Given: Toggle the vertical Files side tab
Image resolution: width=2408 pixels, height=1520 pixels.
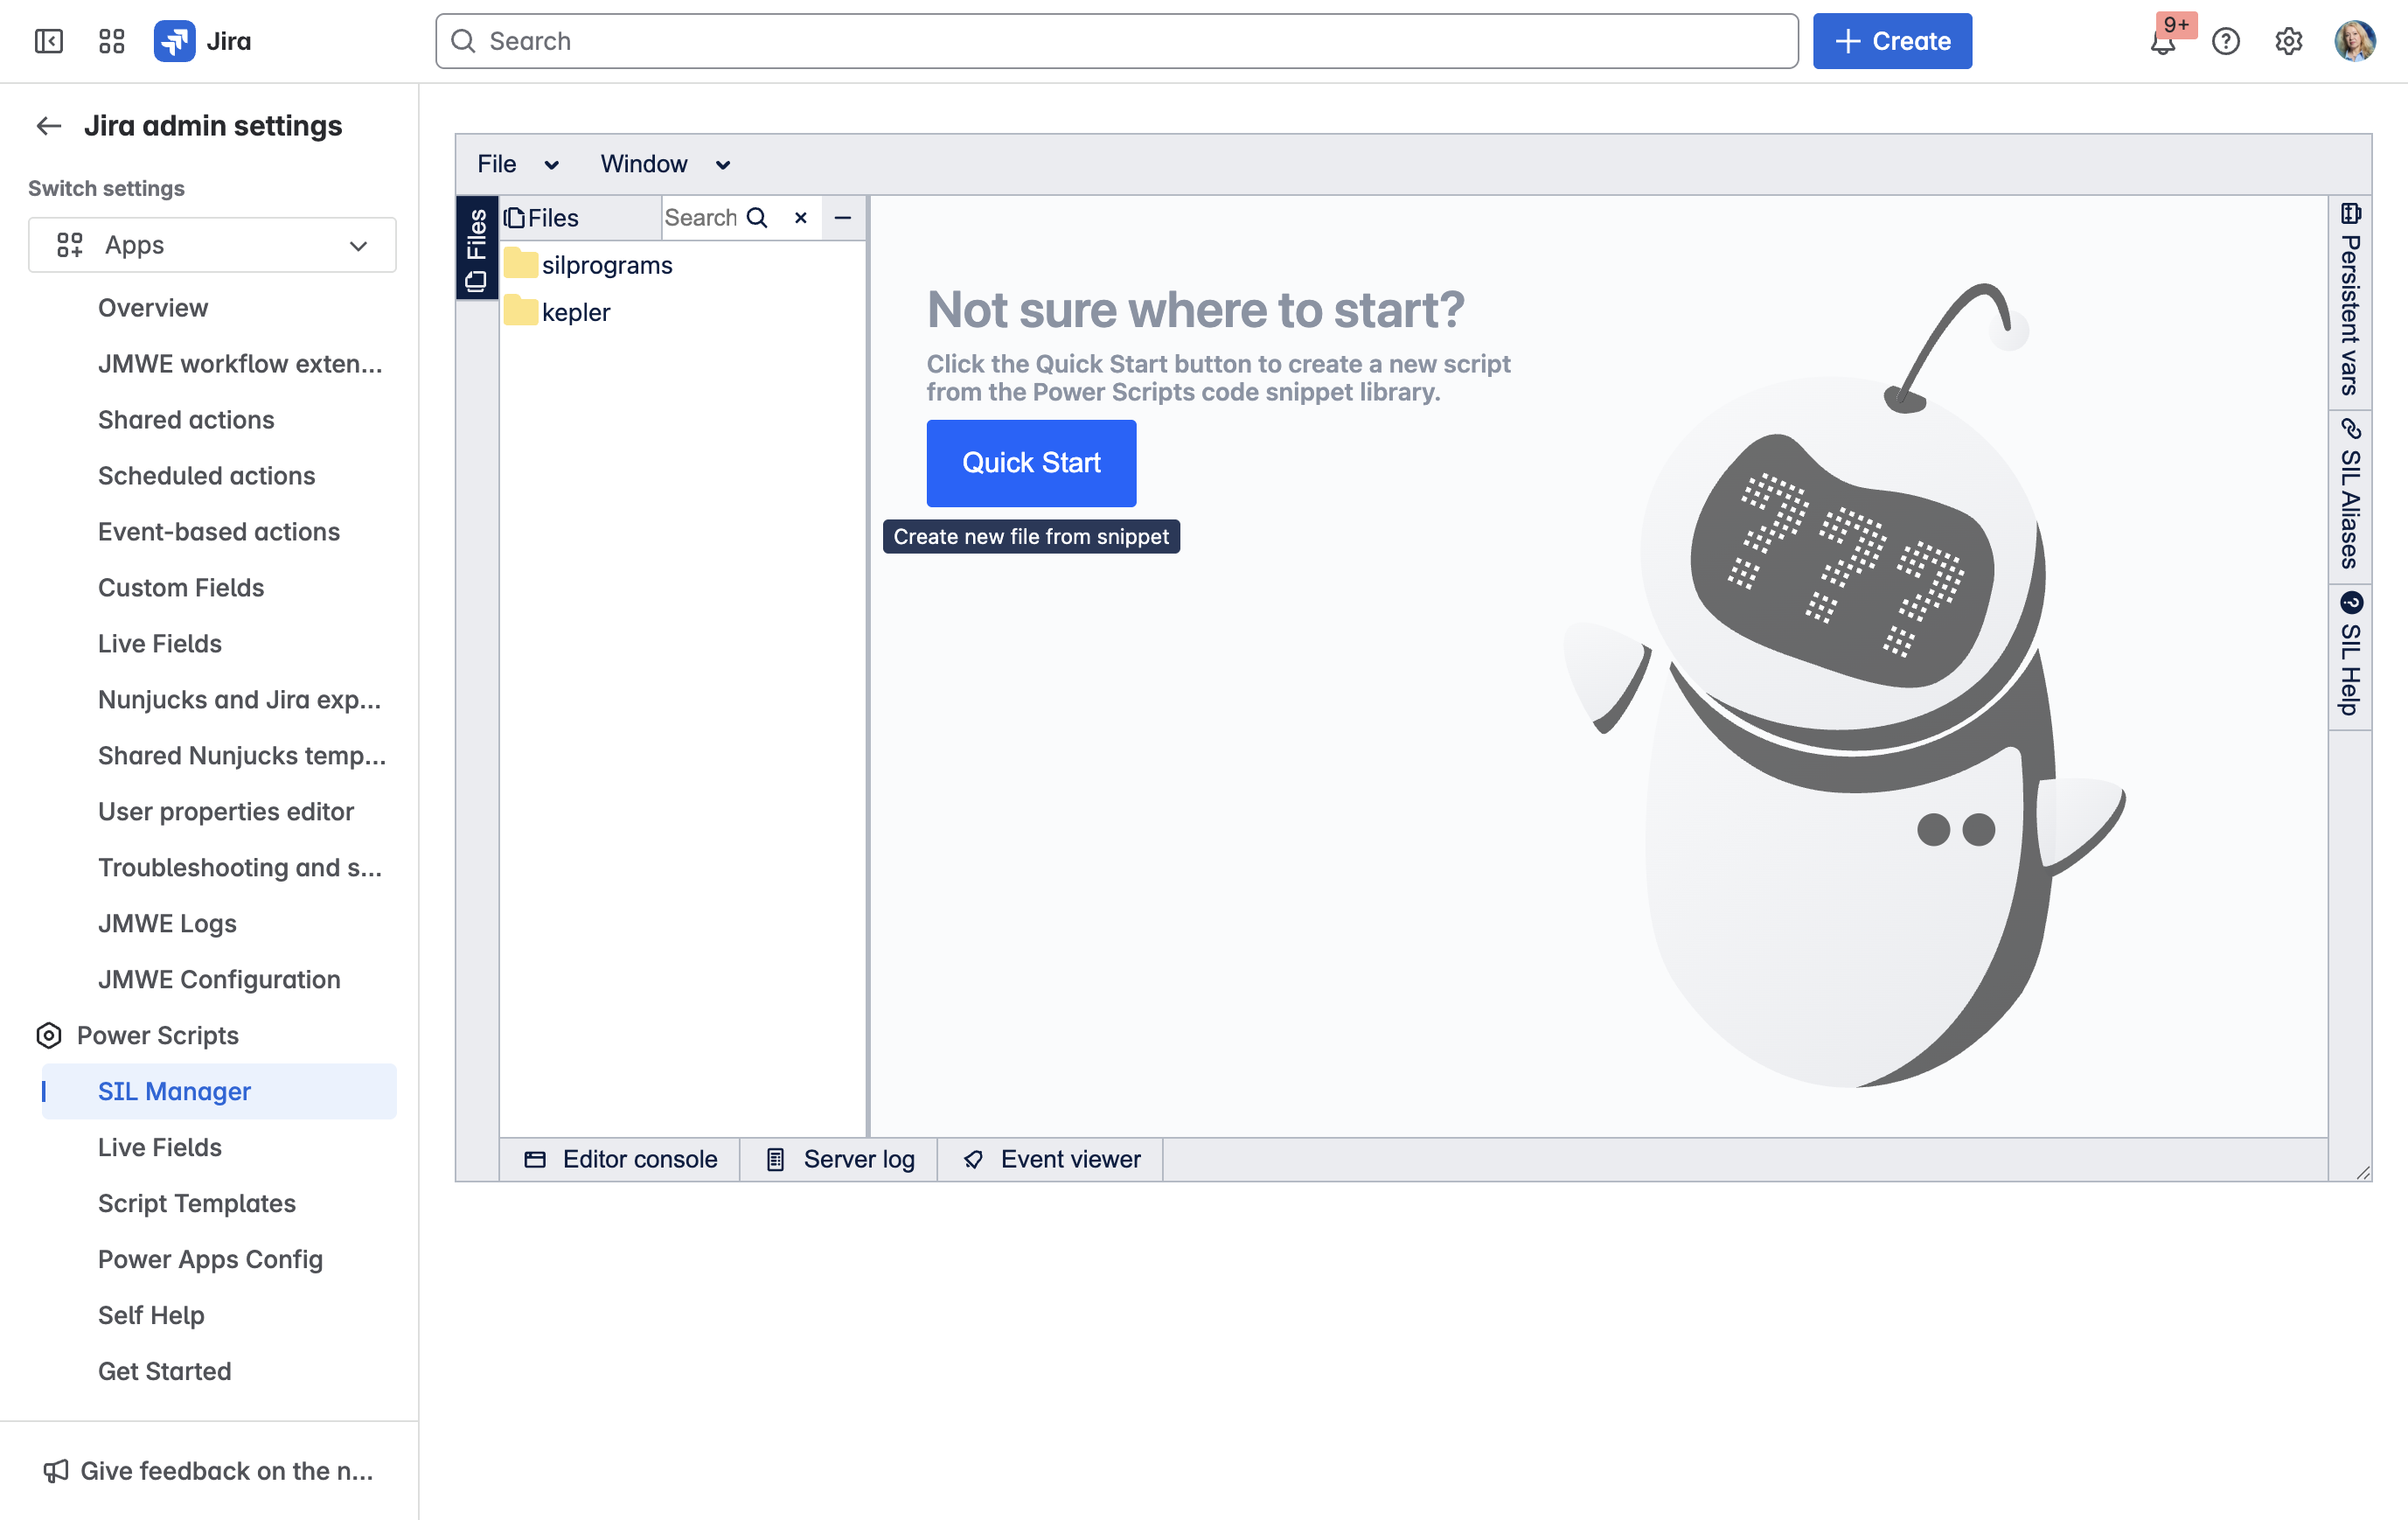Looking at the screenshot, I should click(477, 248).
